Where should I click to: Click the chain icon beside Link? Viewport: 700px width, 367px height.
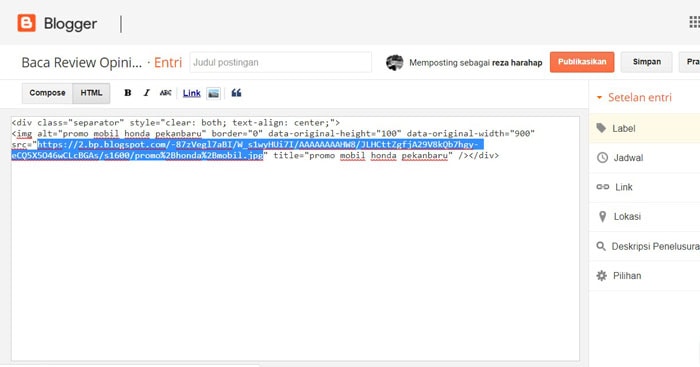[603, 187]
